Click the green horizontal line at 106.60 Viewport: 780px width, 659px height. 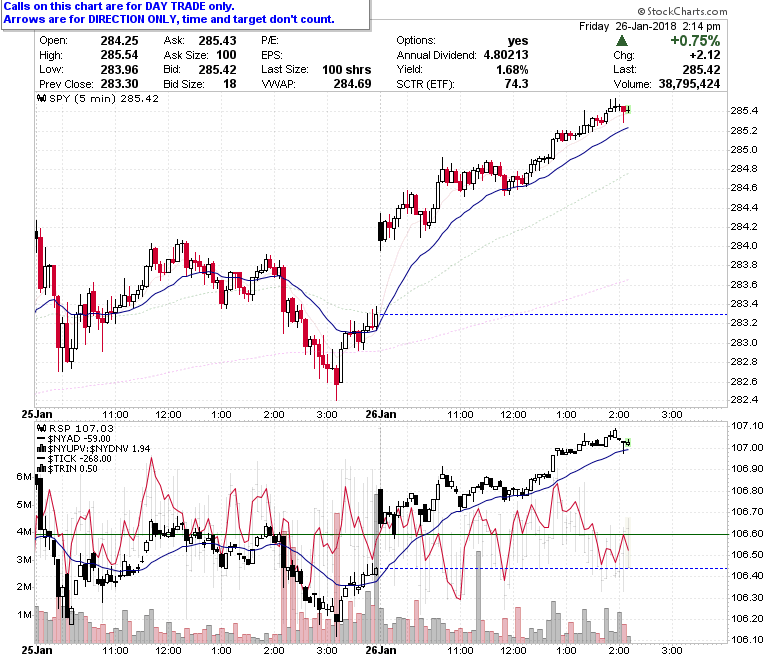pyautogui.click(x=381, y=534)
